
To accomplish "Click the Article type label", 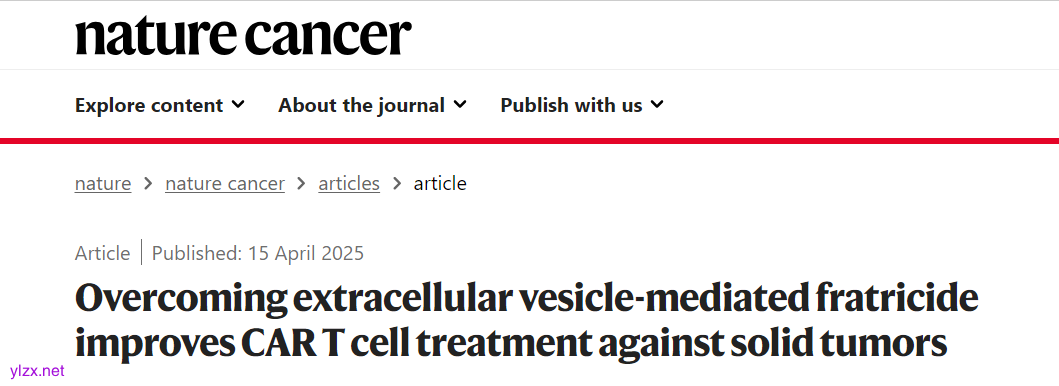I will click(x=103, y=253).
